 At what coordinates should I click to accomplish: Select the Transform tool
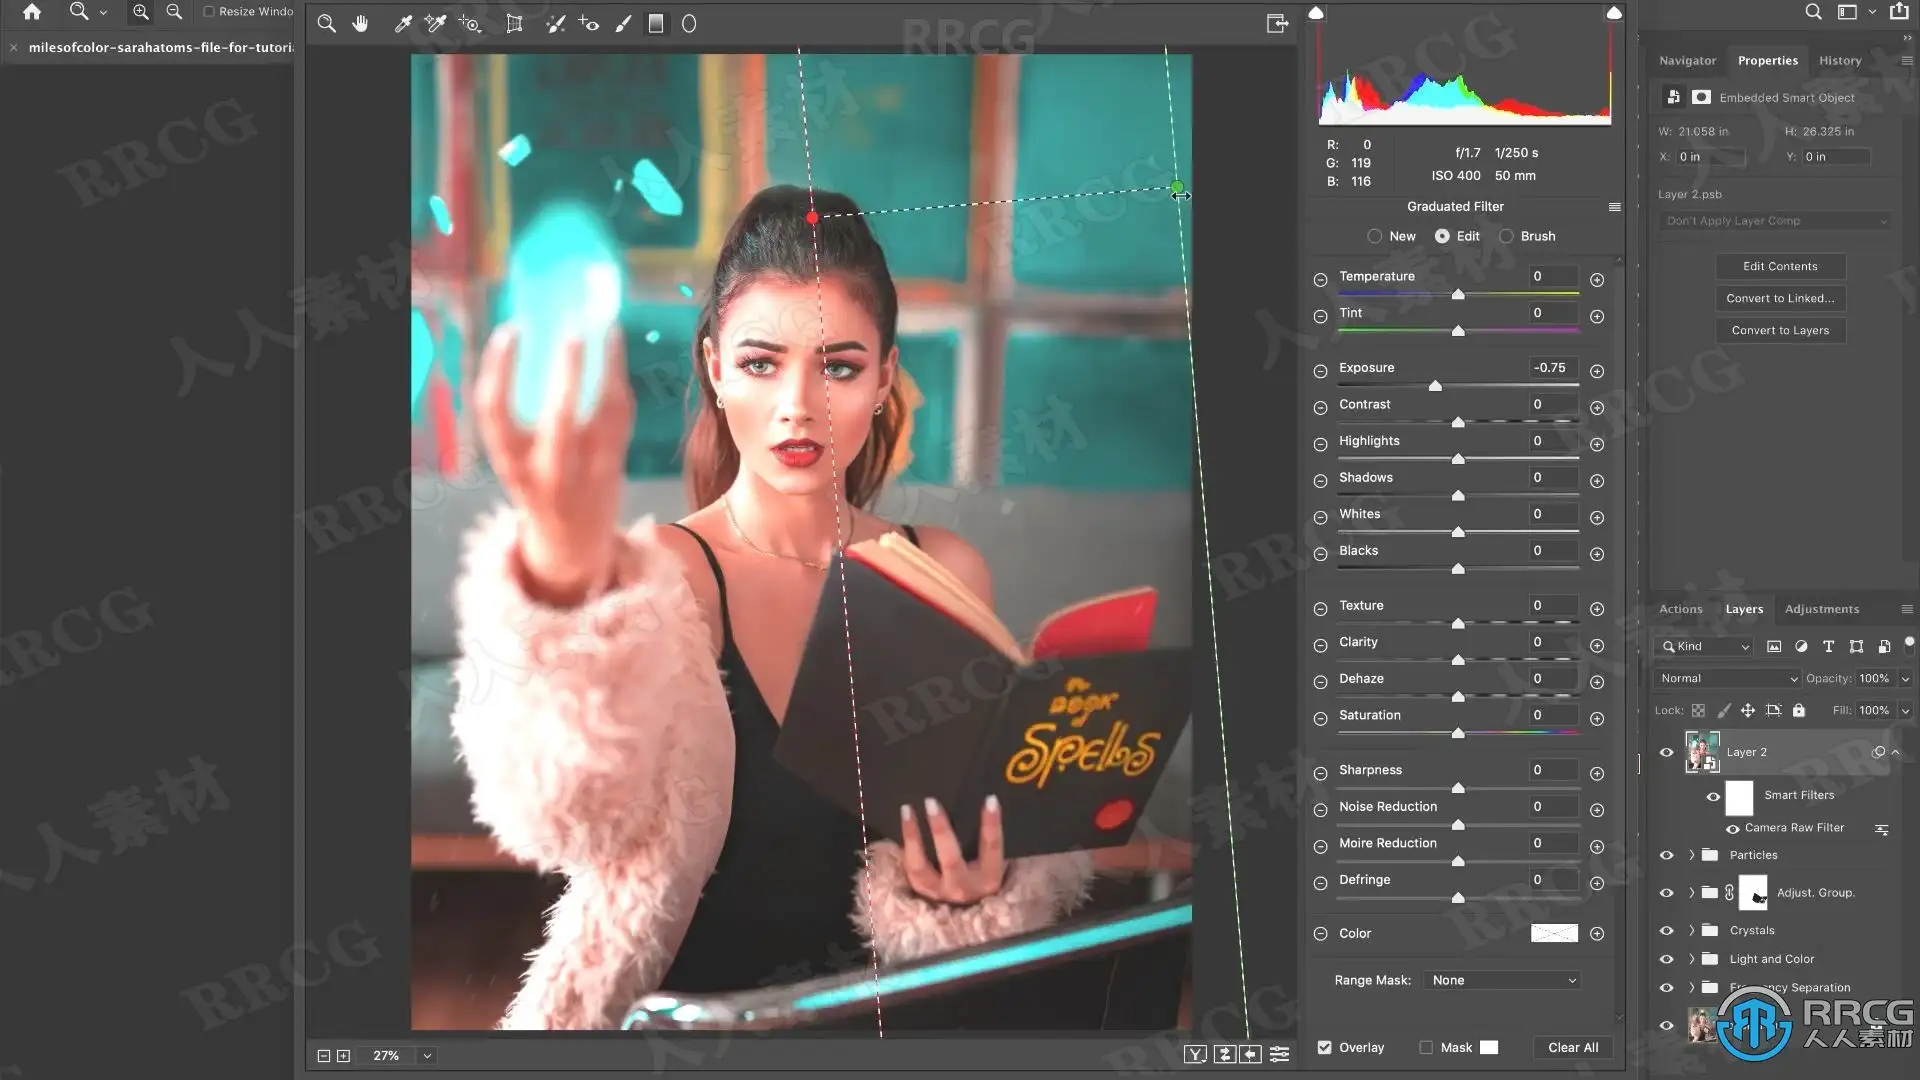coord(514,24)
